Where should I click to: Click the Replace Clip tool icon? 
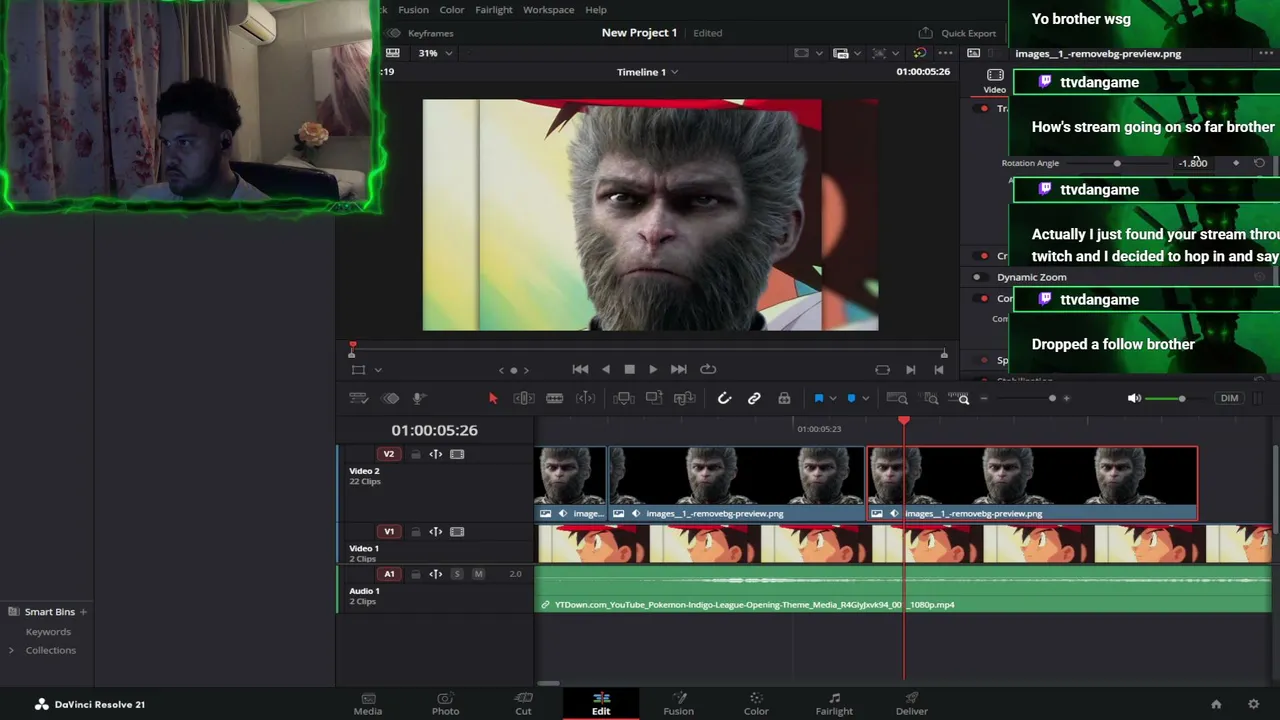coord(685,398)
